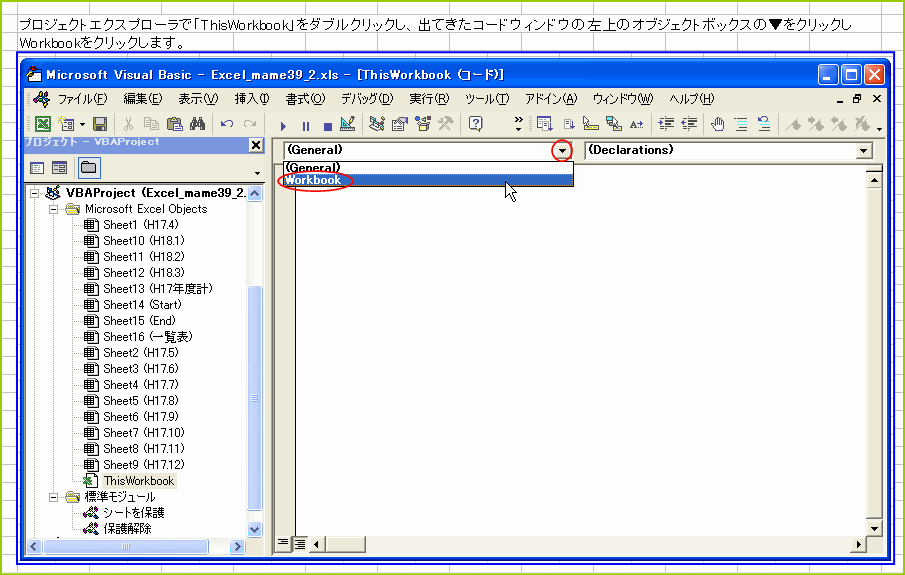This screenshot has height=575, width=905.
Task: Select the シートを保護 module
Action: tap(133, 513)
